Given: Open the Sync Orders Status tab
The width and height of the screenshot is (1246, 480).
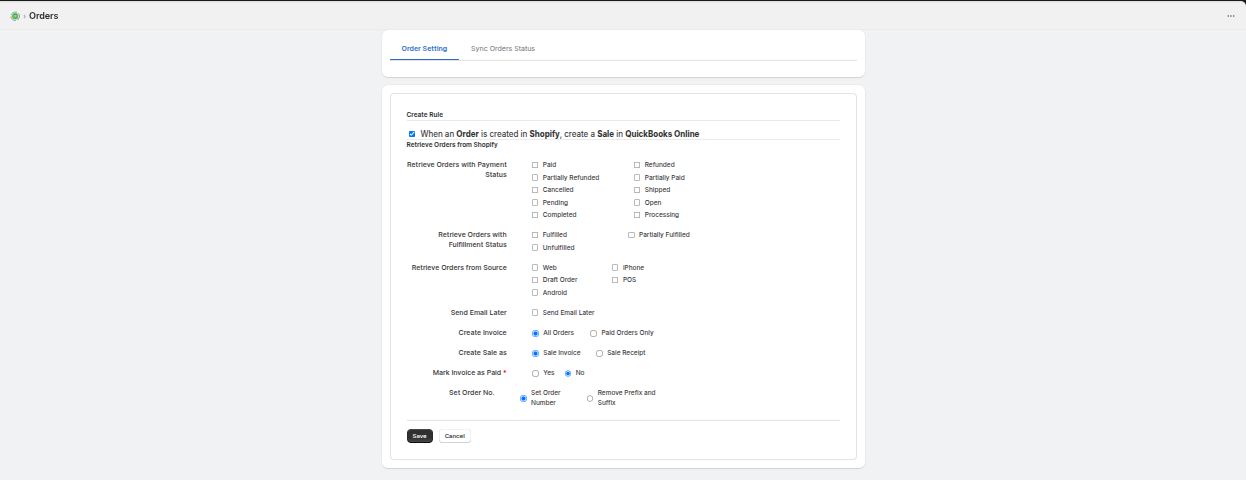Looking at the screenshot, I should point(503,48).
